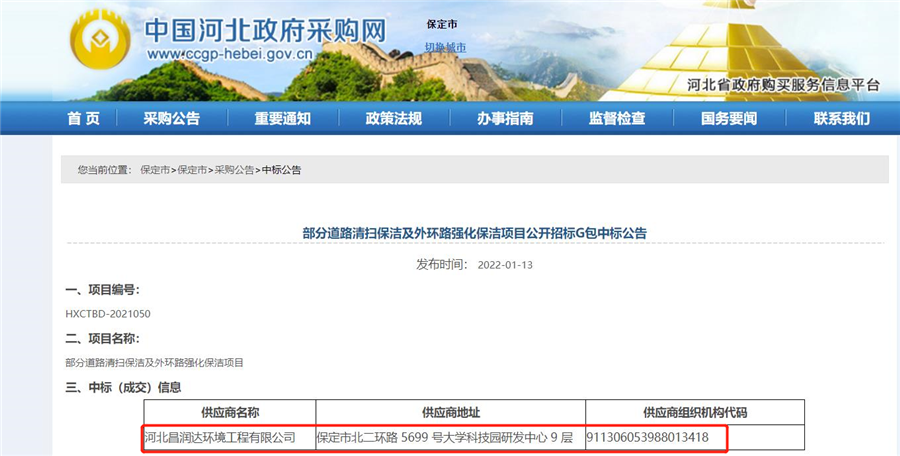Click 河北省政府购买服务信息平台 banner text
Image resolution: width=900 pixels, height=456 pixels.
pos(783,86)
